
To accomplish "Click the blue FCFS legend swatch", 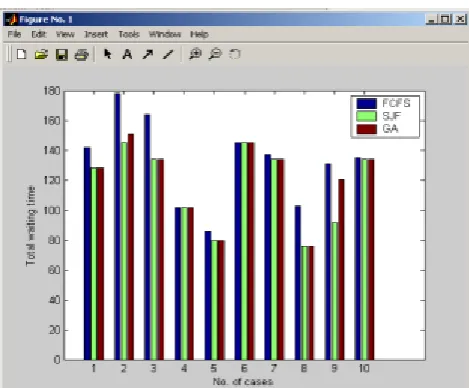I will [366, 103].
